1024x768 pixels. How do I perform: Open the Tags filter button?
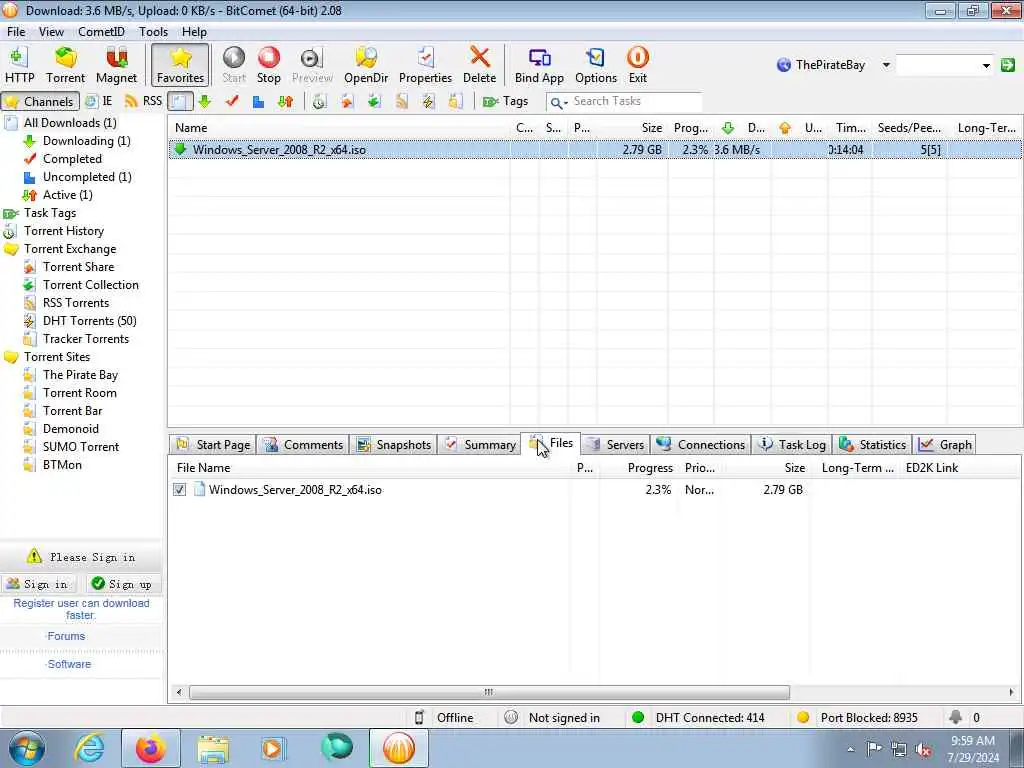[x=505, y=101]
